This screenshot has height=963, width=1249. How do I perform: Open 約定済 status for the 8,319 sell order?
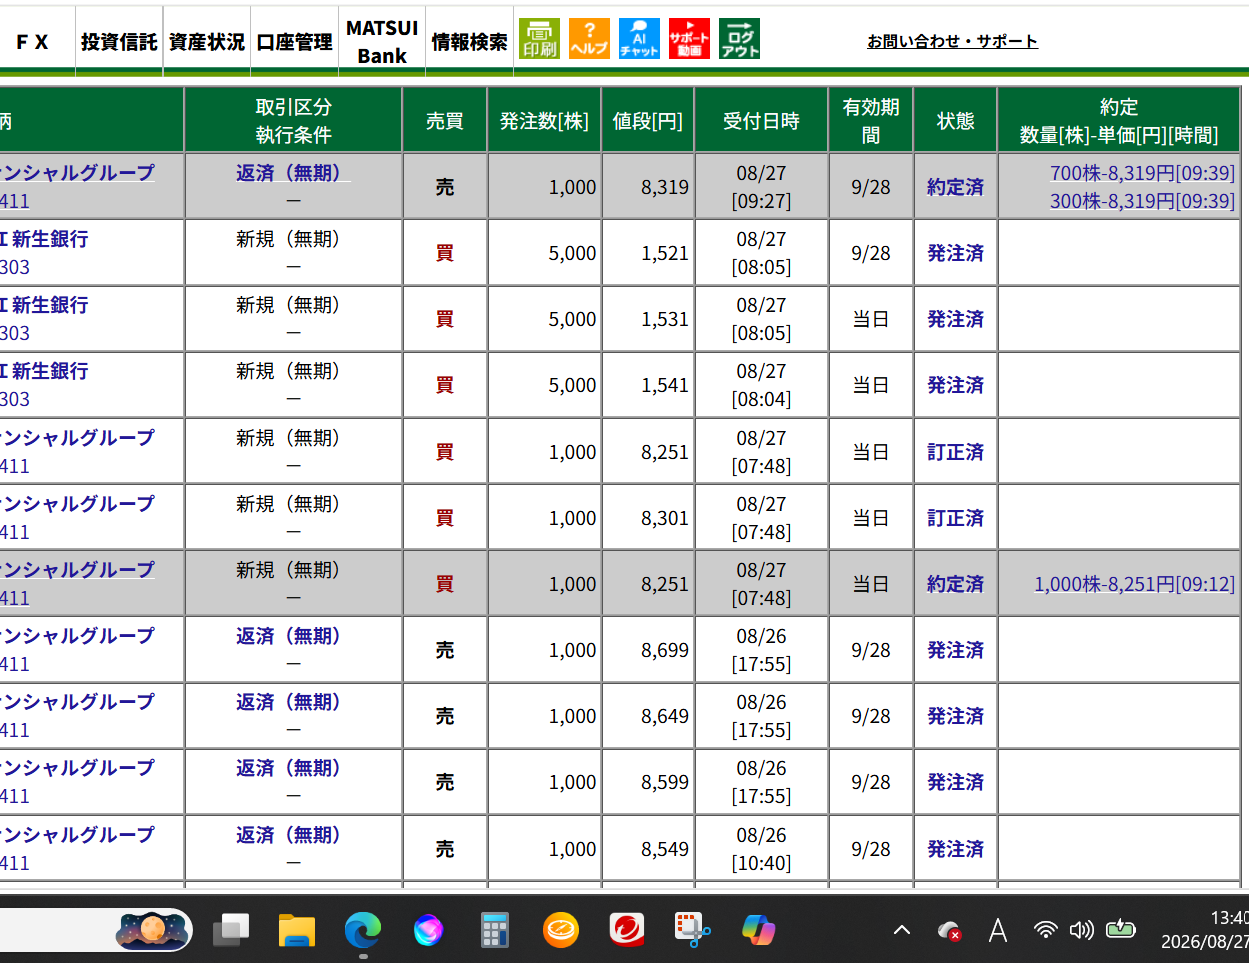click(x=955, y=187)
